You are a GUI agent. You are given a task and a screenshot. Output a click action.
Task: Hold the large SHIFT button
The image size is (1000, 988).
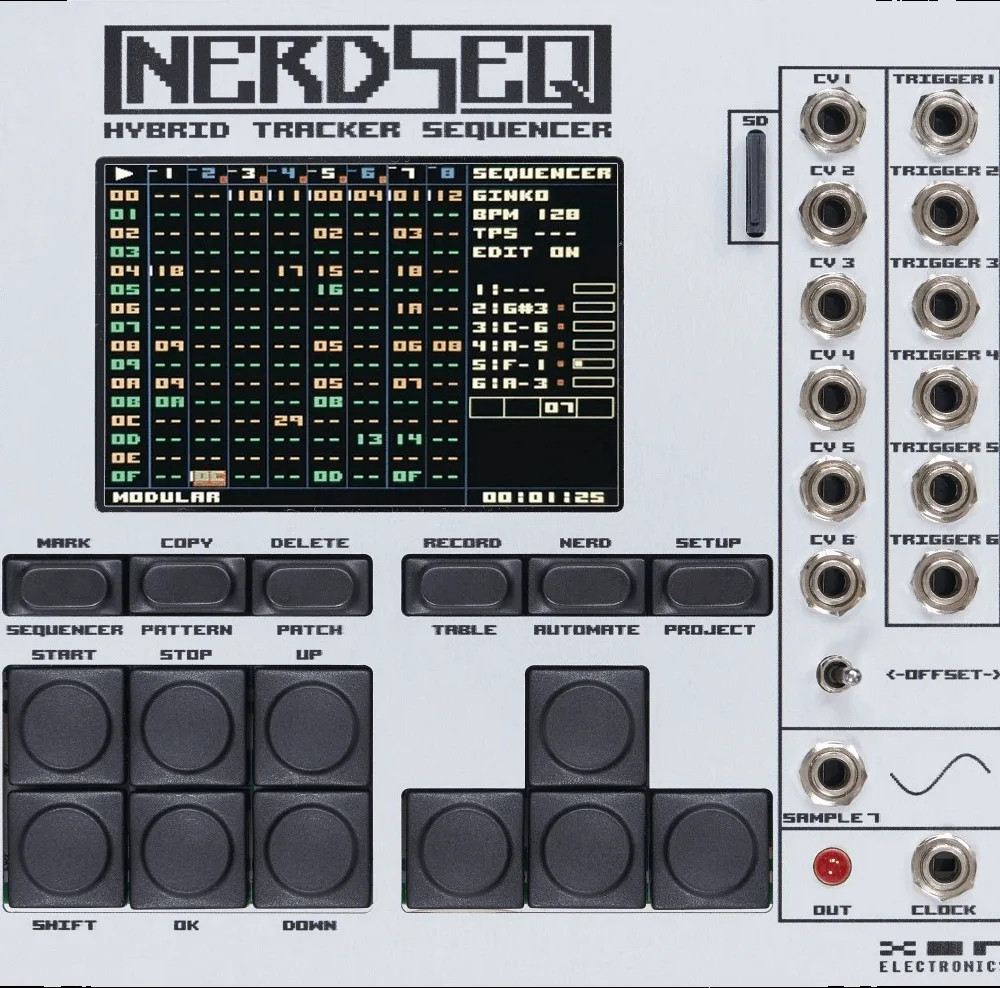coord(64,849)
